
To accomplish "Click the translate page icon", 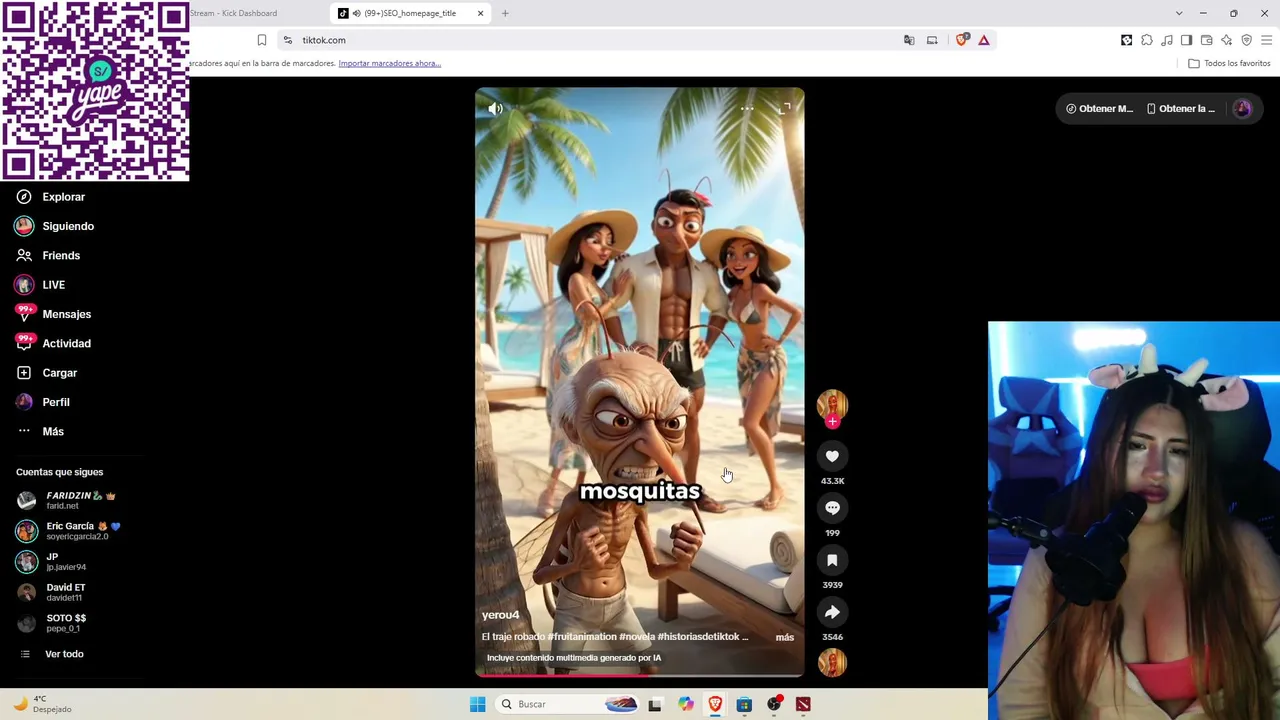I will [x=909, y=40].
